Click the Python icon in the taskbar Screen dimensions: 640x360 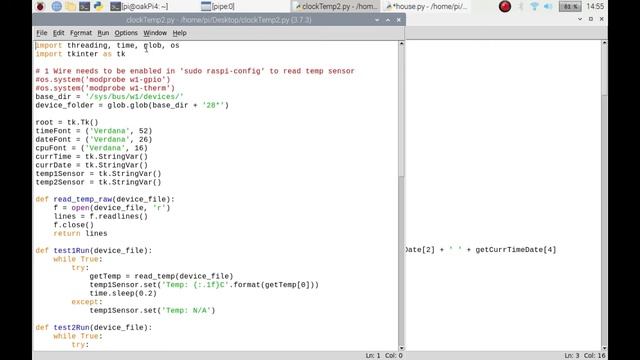pos(98,6)
